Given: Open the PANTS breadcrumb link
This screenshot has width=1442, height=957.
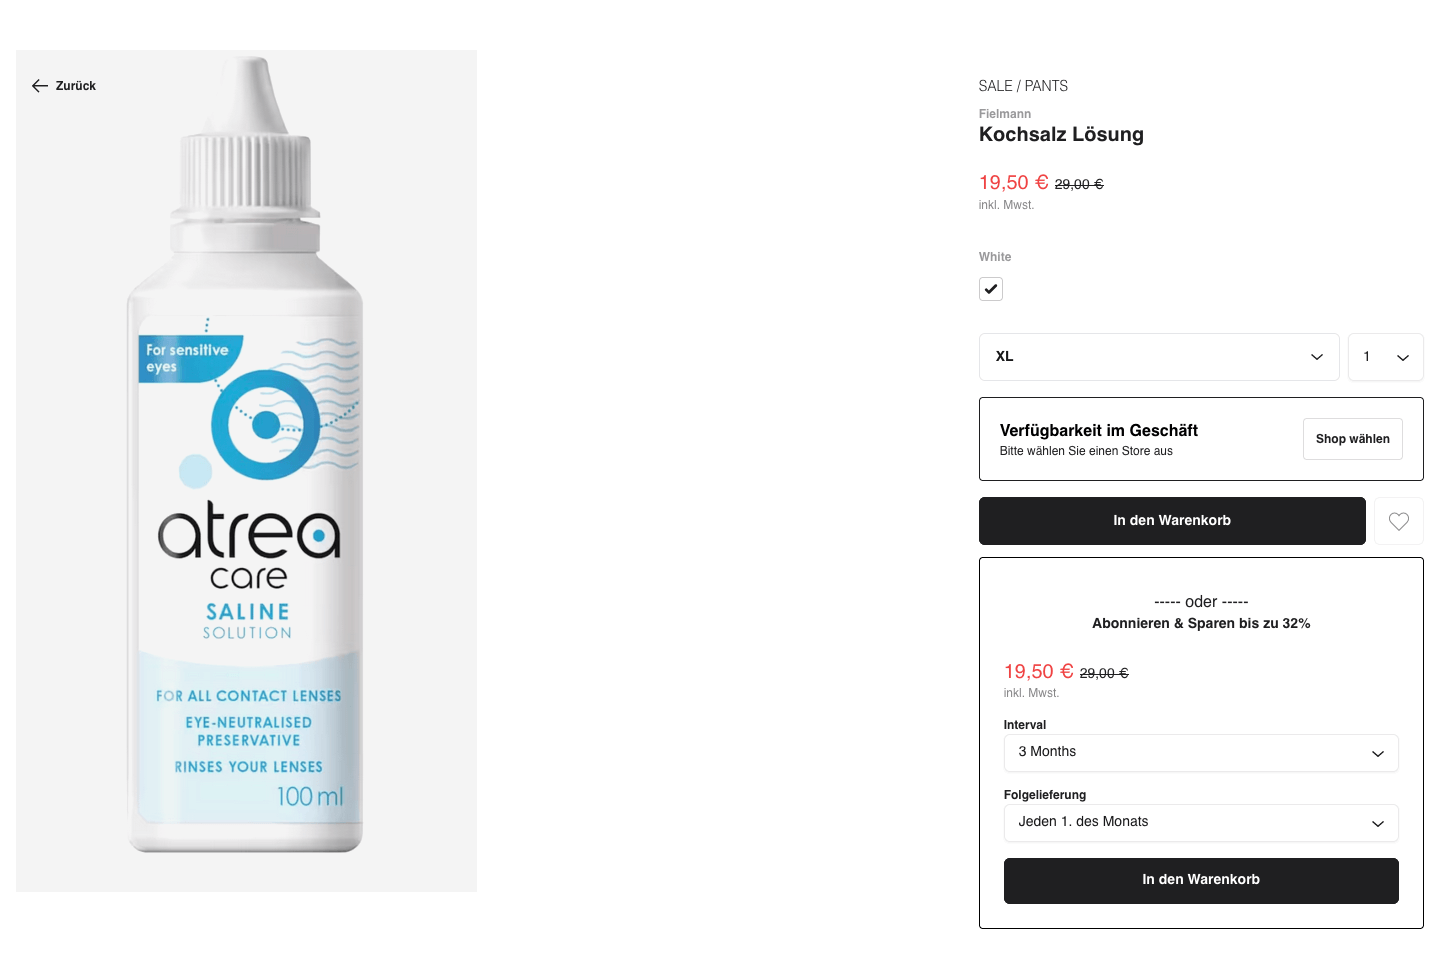Looking at the screenshot, I should pyautogui.click(x=1046, y=86).
